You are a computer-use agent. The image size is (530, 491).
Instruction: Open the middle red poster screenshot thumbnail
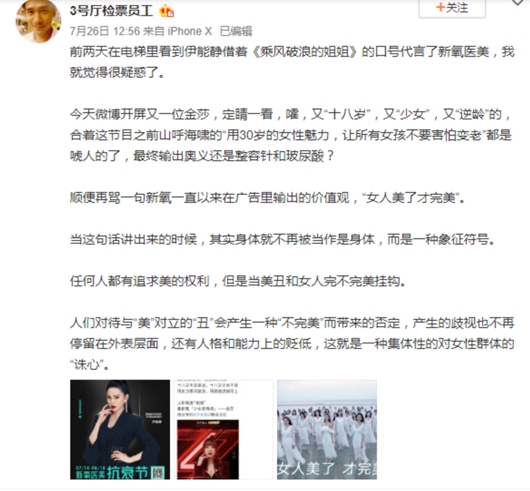(x=223, y=429)
